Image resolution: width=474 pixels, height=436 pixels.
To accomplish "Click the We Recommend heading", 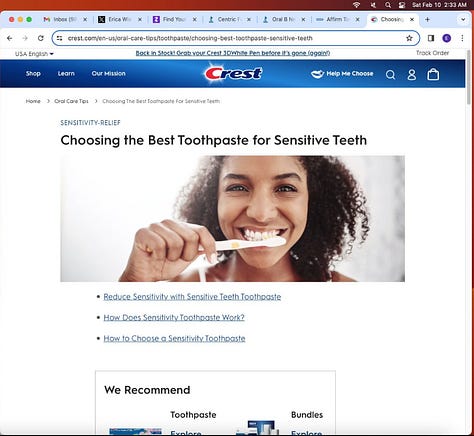I will pos(147,390).
